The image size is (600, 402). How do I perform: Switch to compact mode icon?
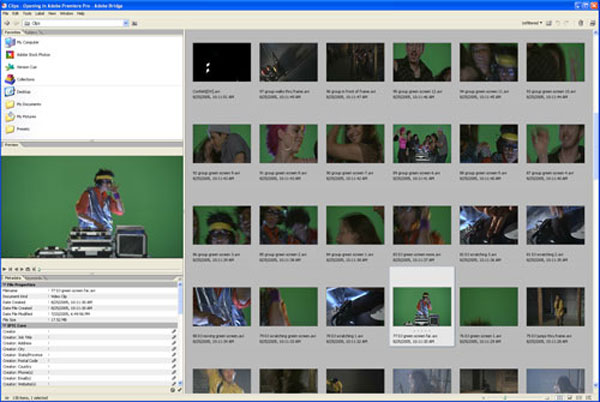[x=592, y=23]
